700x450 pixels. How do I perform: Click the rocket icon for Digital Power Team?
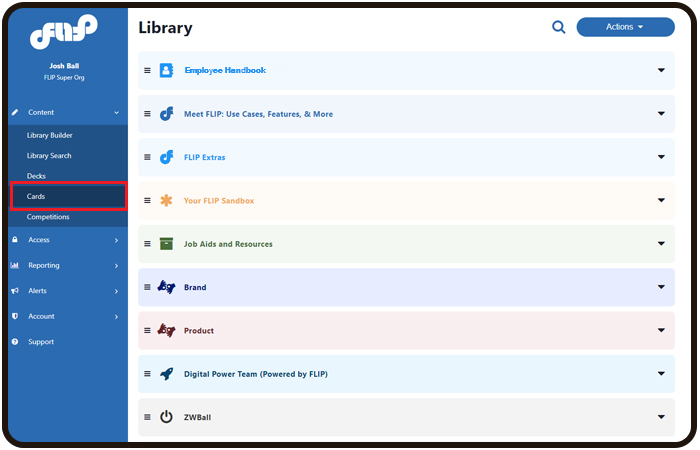point(167,374)
